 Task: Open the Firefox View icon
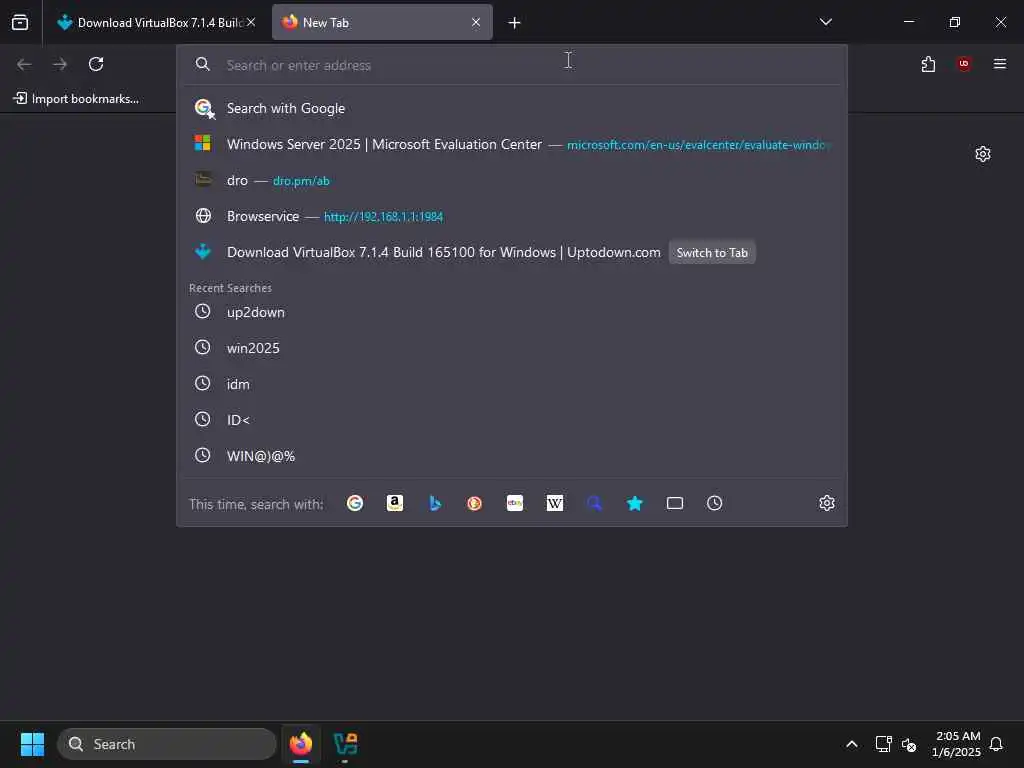20,22
